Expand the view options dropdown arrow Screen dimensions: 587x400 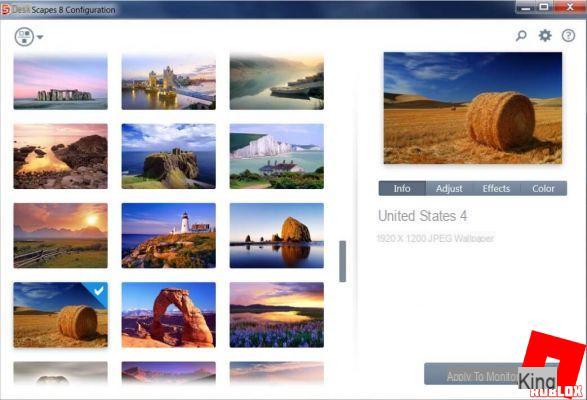point(40,37)
